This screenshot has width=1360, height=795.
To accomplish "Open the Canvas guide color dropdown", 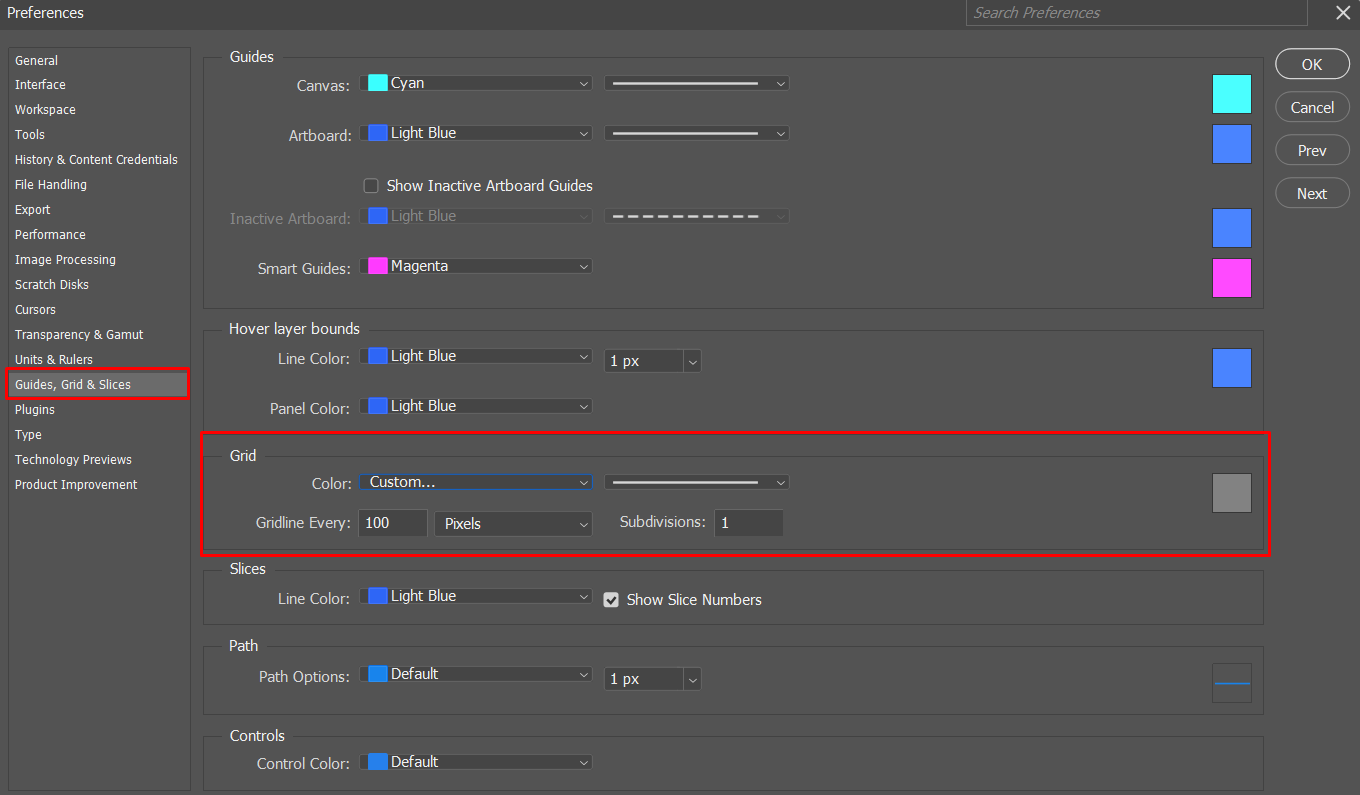I will (476, 84).
